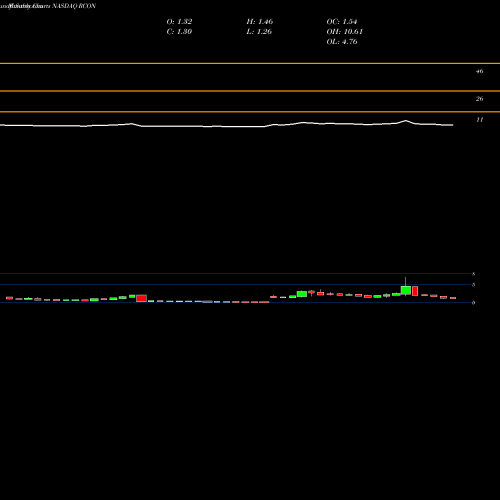Select the close value C: 1.30

point(179,31)
